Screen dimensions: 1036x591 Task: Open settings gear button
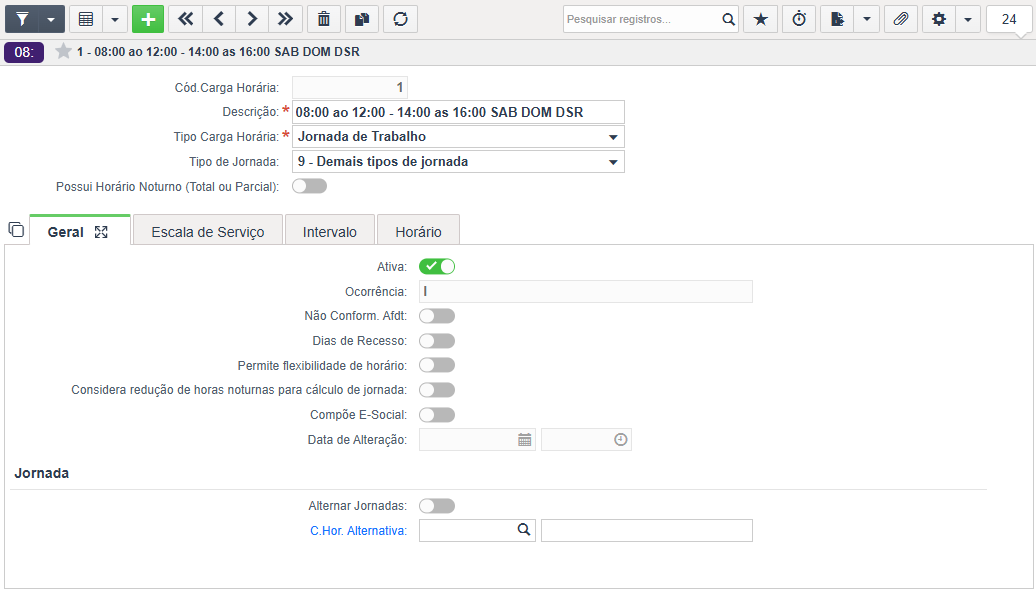[939, 19]
